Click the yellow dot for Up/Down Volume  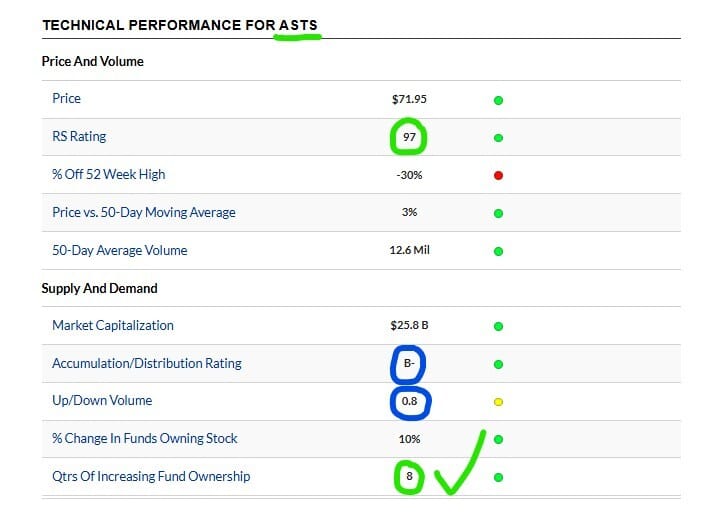pos(498,402)
